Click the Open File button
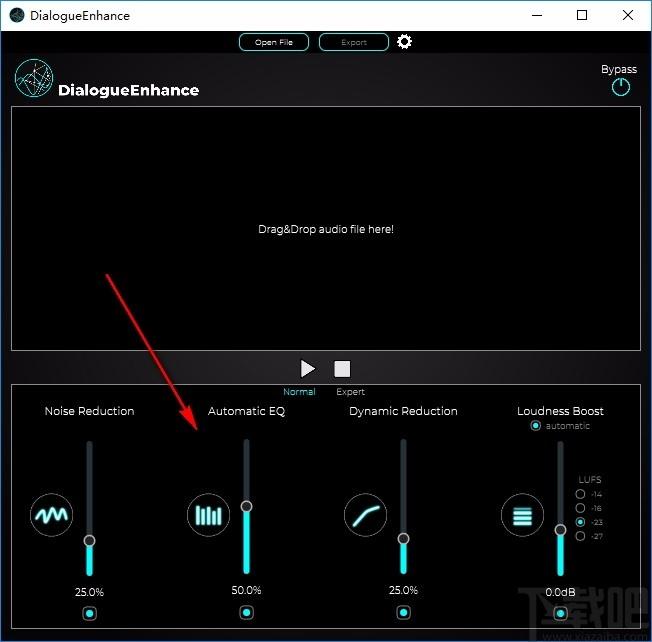Viewport: 652px width, 642px height. 274,42
